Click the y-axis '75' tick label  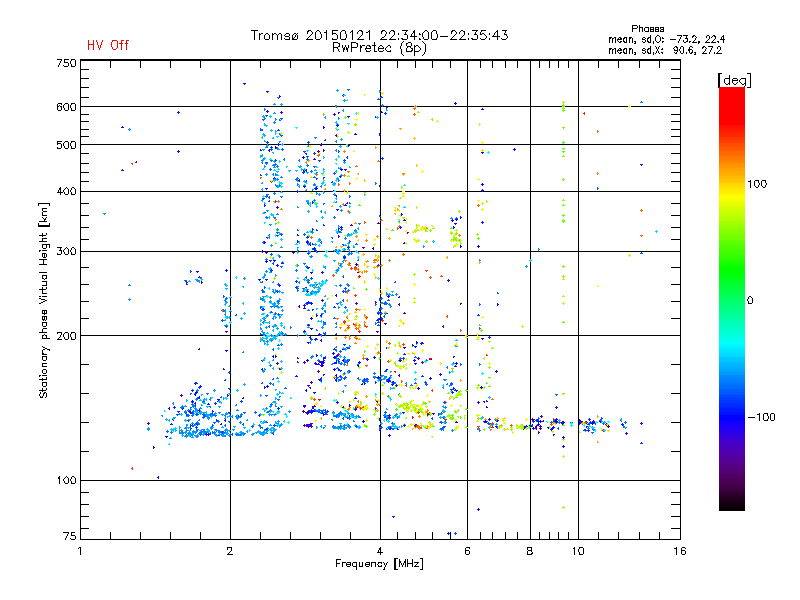(70, 536)
